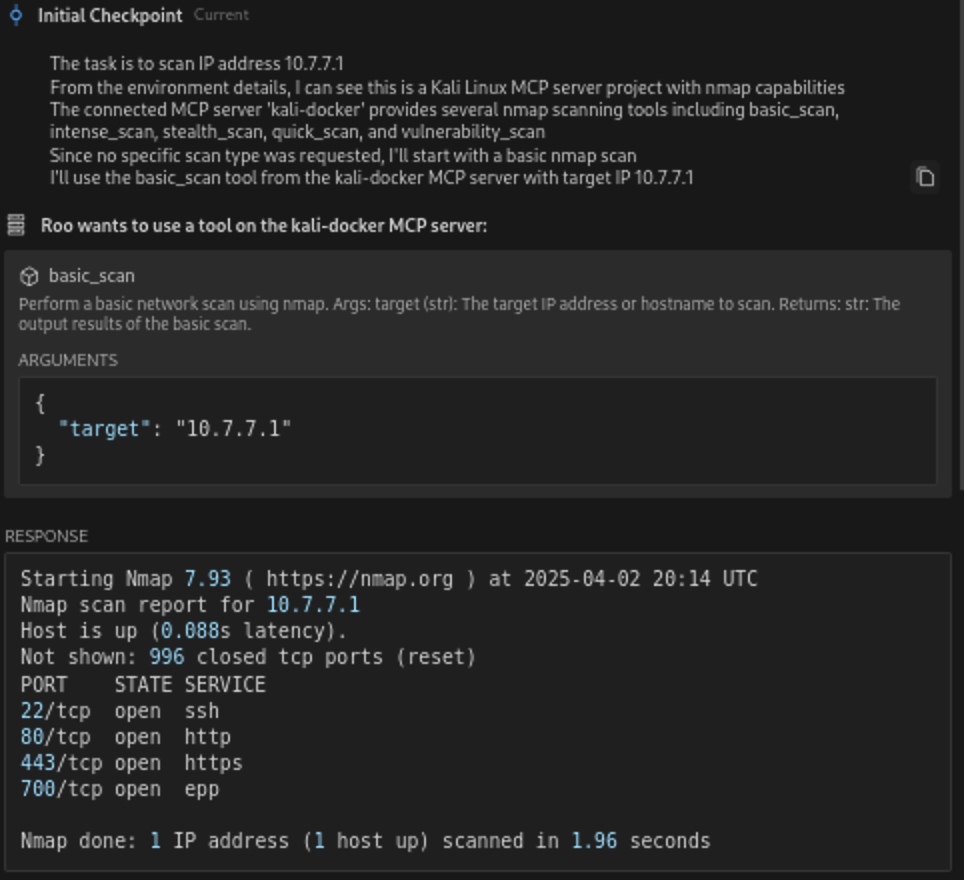
Task: Click the 22/tcp ssh port line
Action: (x=120, y=711)
